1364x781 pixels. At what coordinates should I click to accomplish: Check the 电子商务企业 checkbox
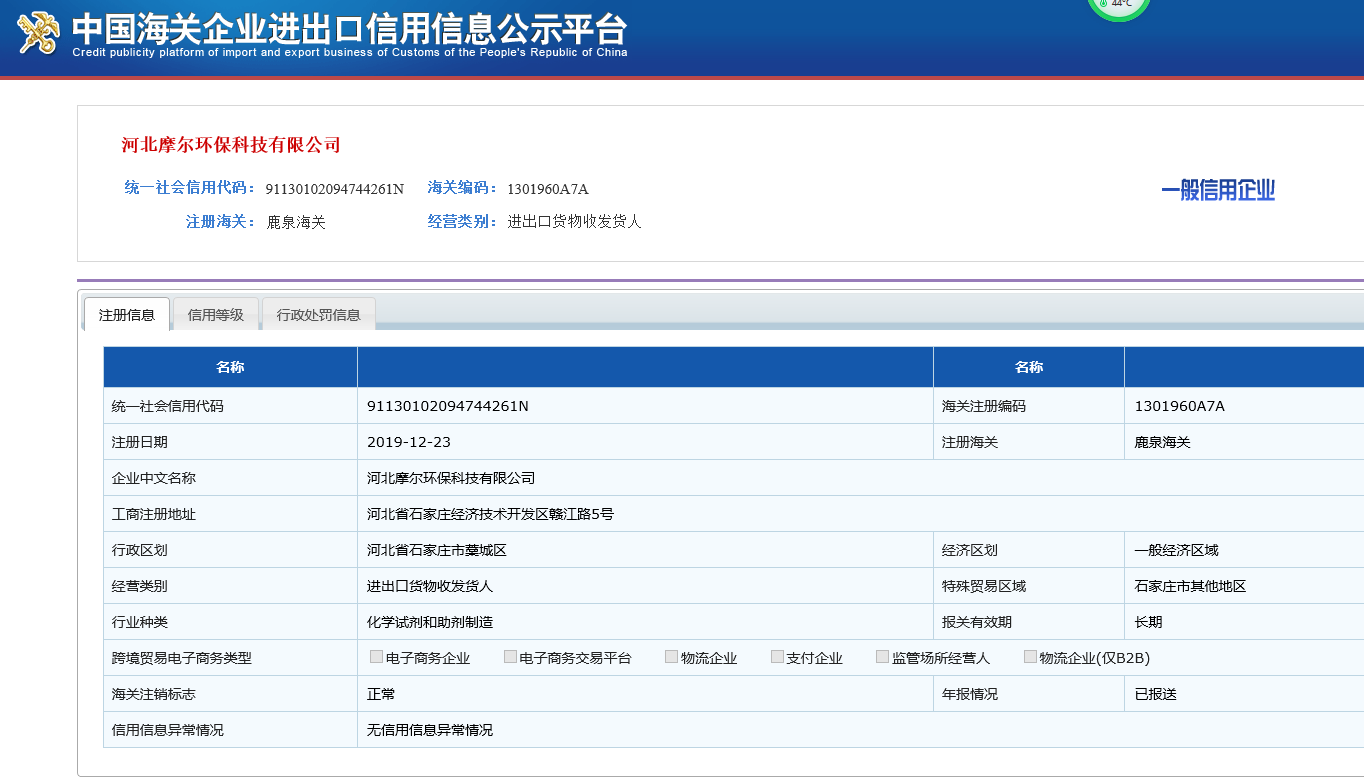point(377,657)
